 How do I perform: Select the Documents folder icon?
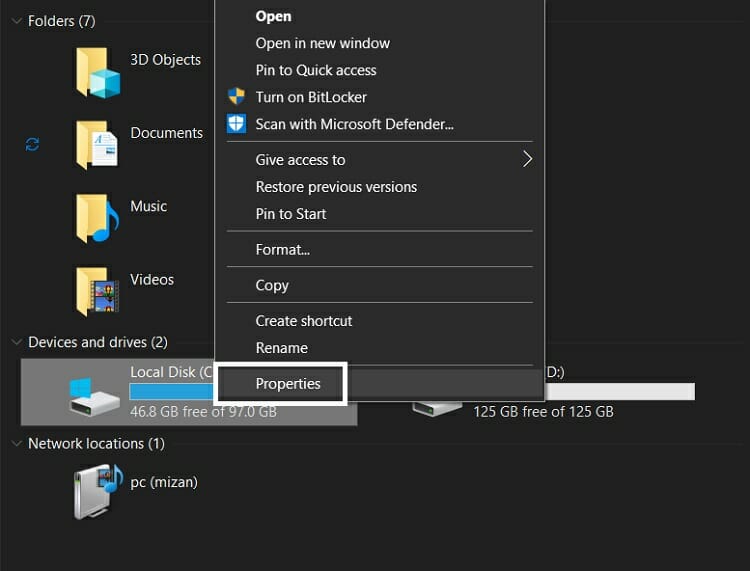tap(97, 145)
